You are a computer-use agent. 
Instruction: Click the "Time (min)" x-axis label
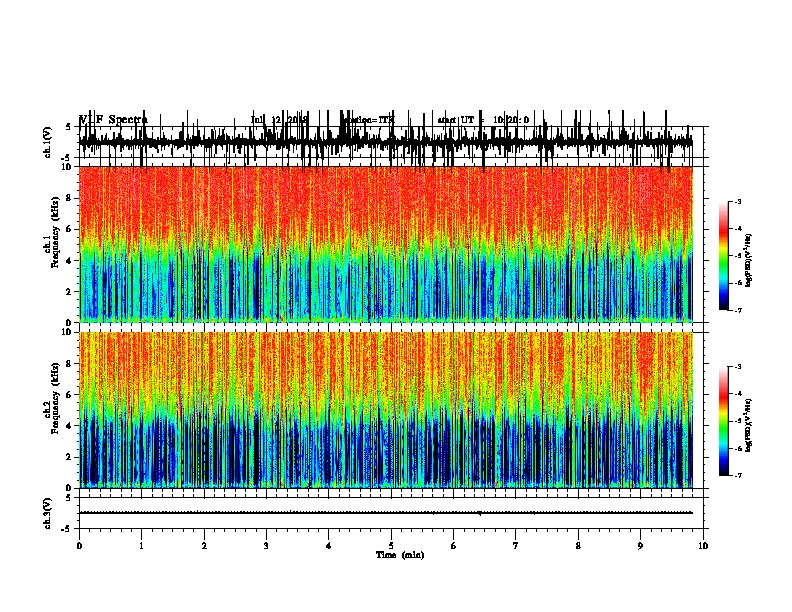pos(400,555)
